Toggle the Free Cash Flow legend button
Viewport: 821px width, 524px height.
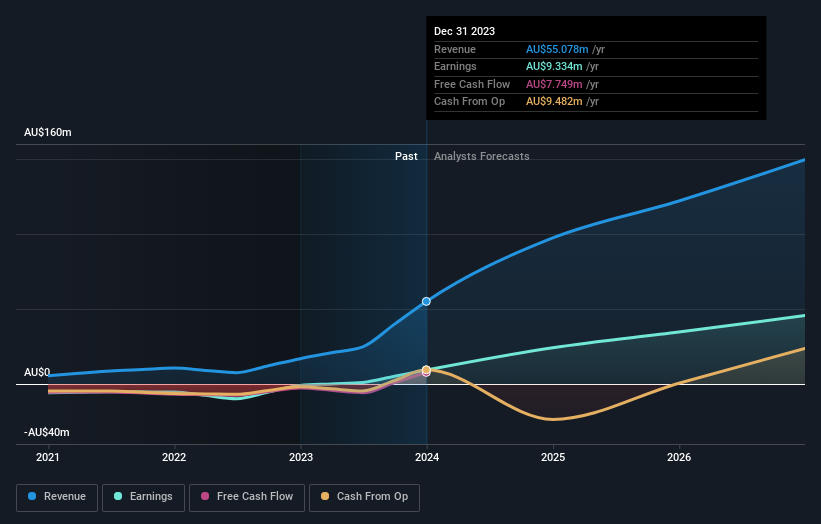pos(247,497)
